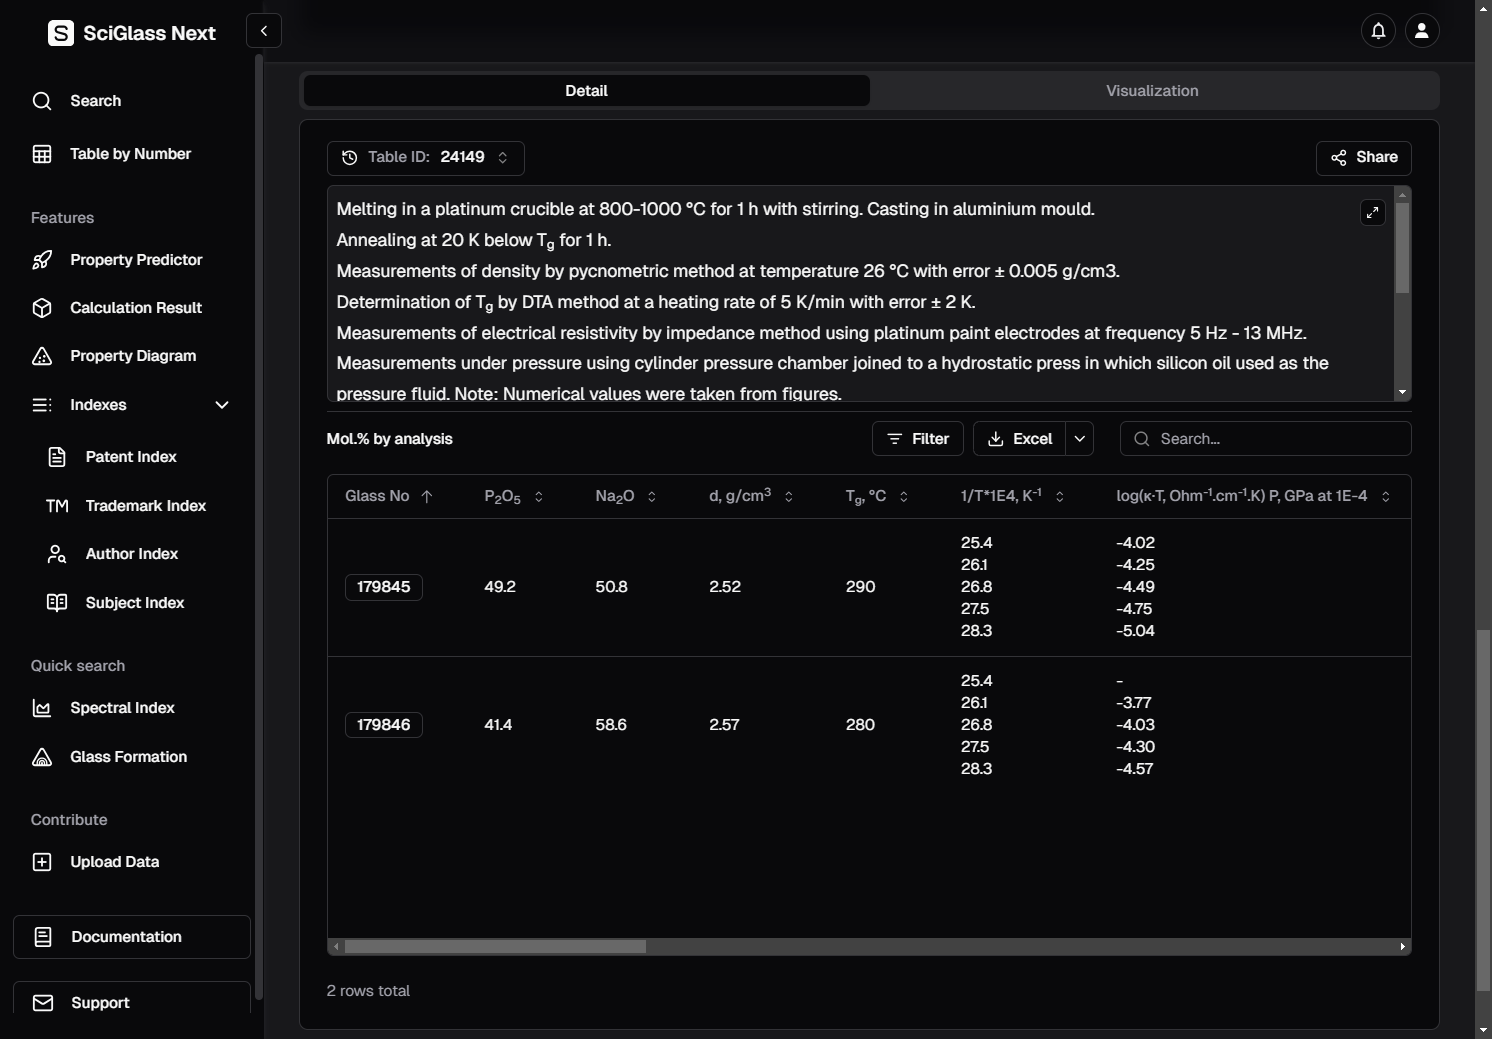The height and width of the screenshot is (1039, 1492).
Task: Open Property Diagram in the sidebar
Action: [x=132, y=356]
